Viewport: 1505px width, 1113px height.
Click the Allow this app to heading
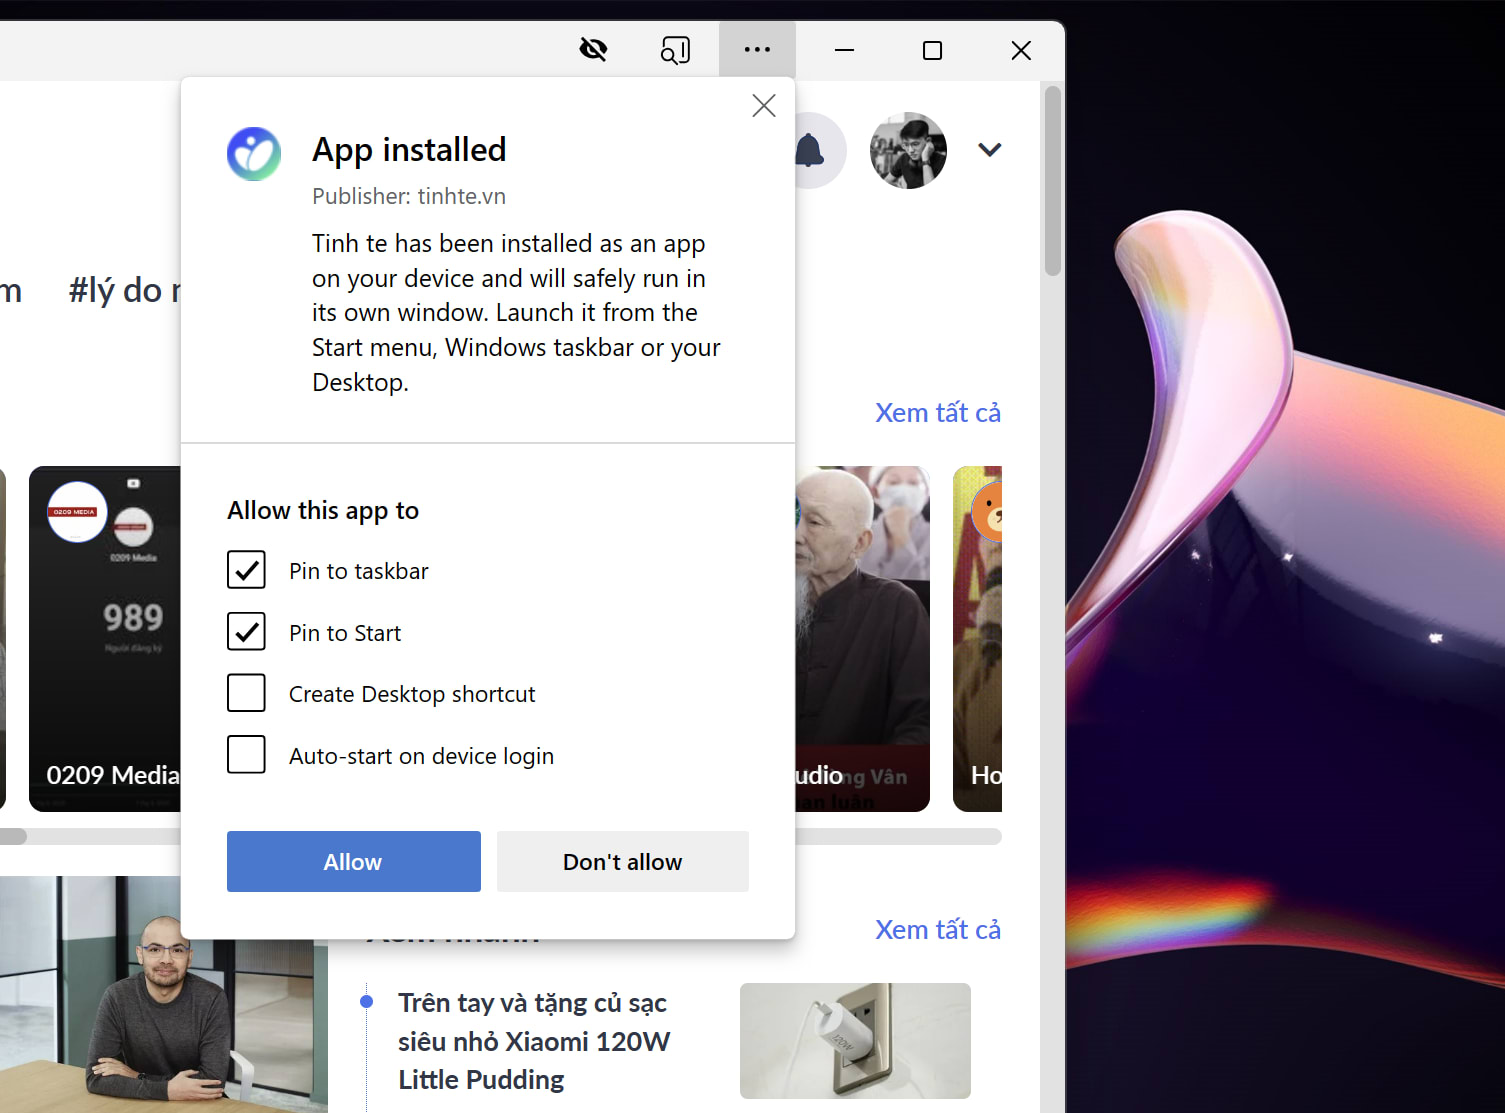coord(323,511)
